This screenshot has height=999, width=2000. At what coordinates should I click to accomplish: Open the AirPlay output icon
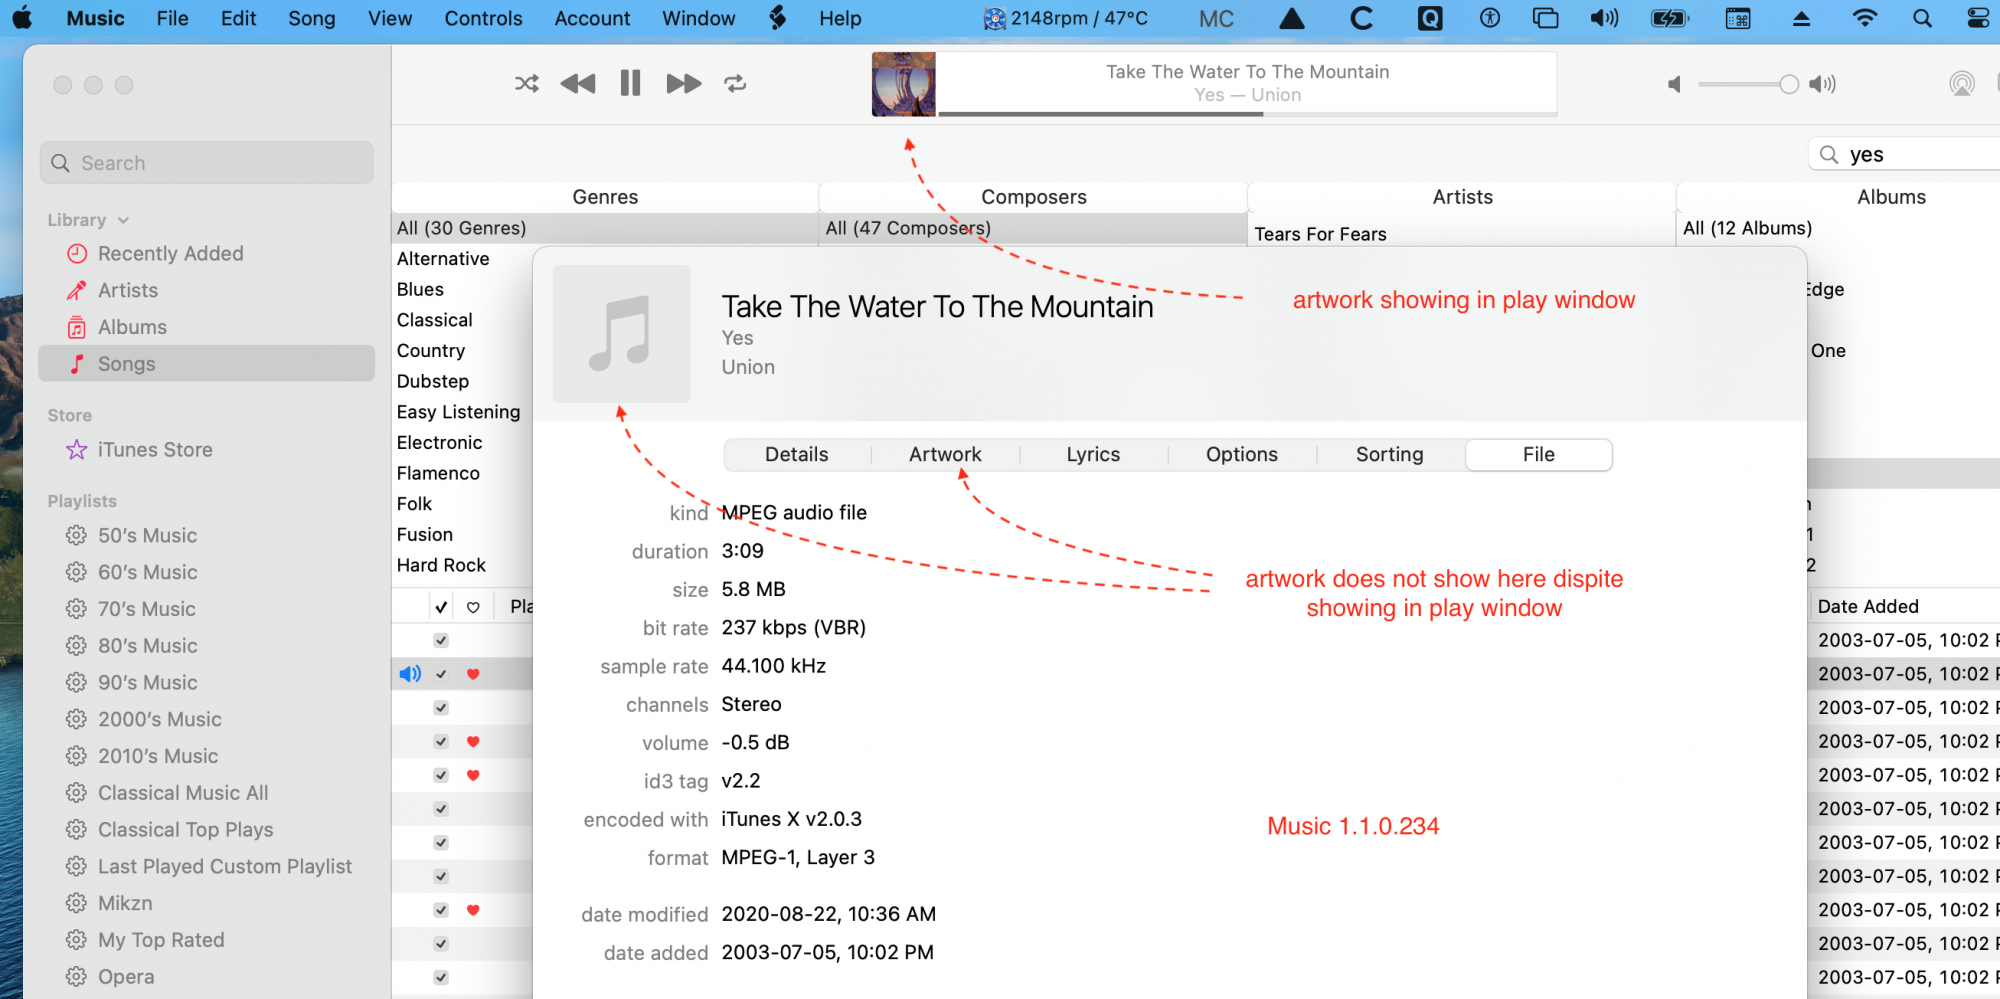pyautogui.click(x=1962, y=84)
